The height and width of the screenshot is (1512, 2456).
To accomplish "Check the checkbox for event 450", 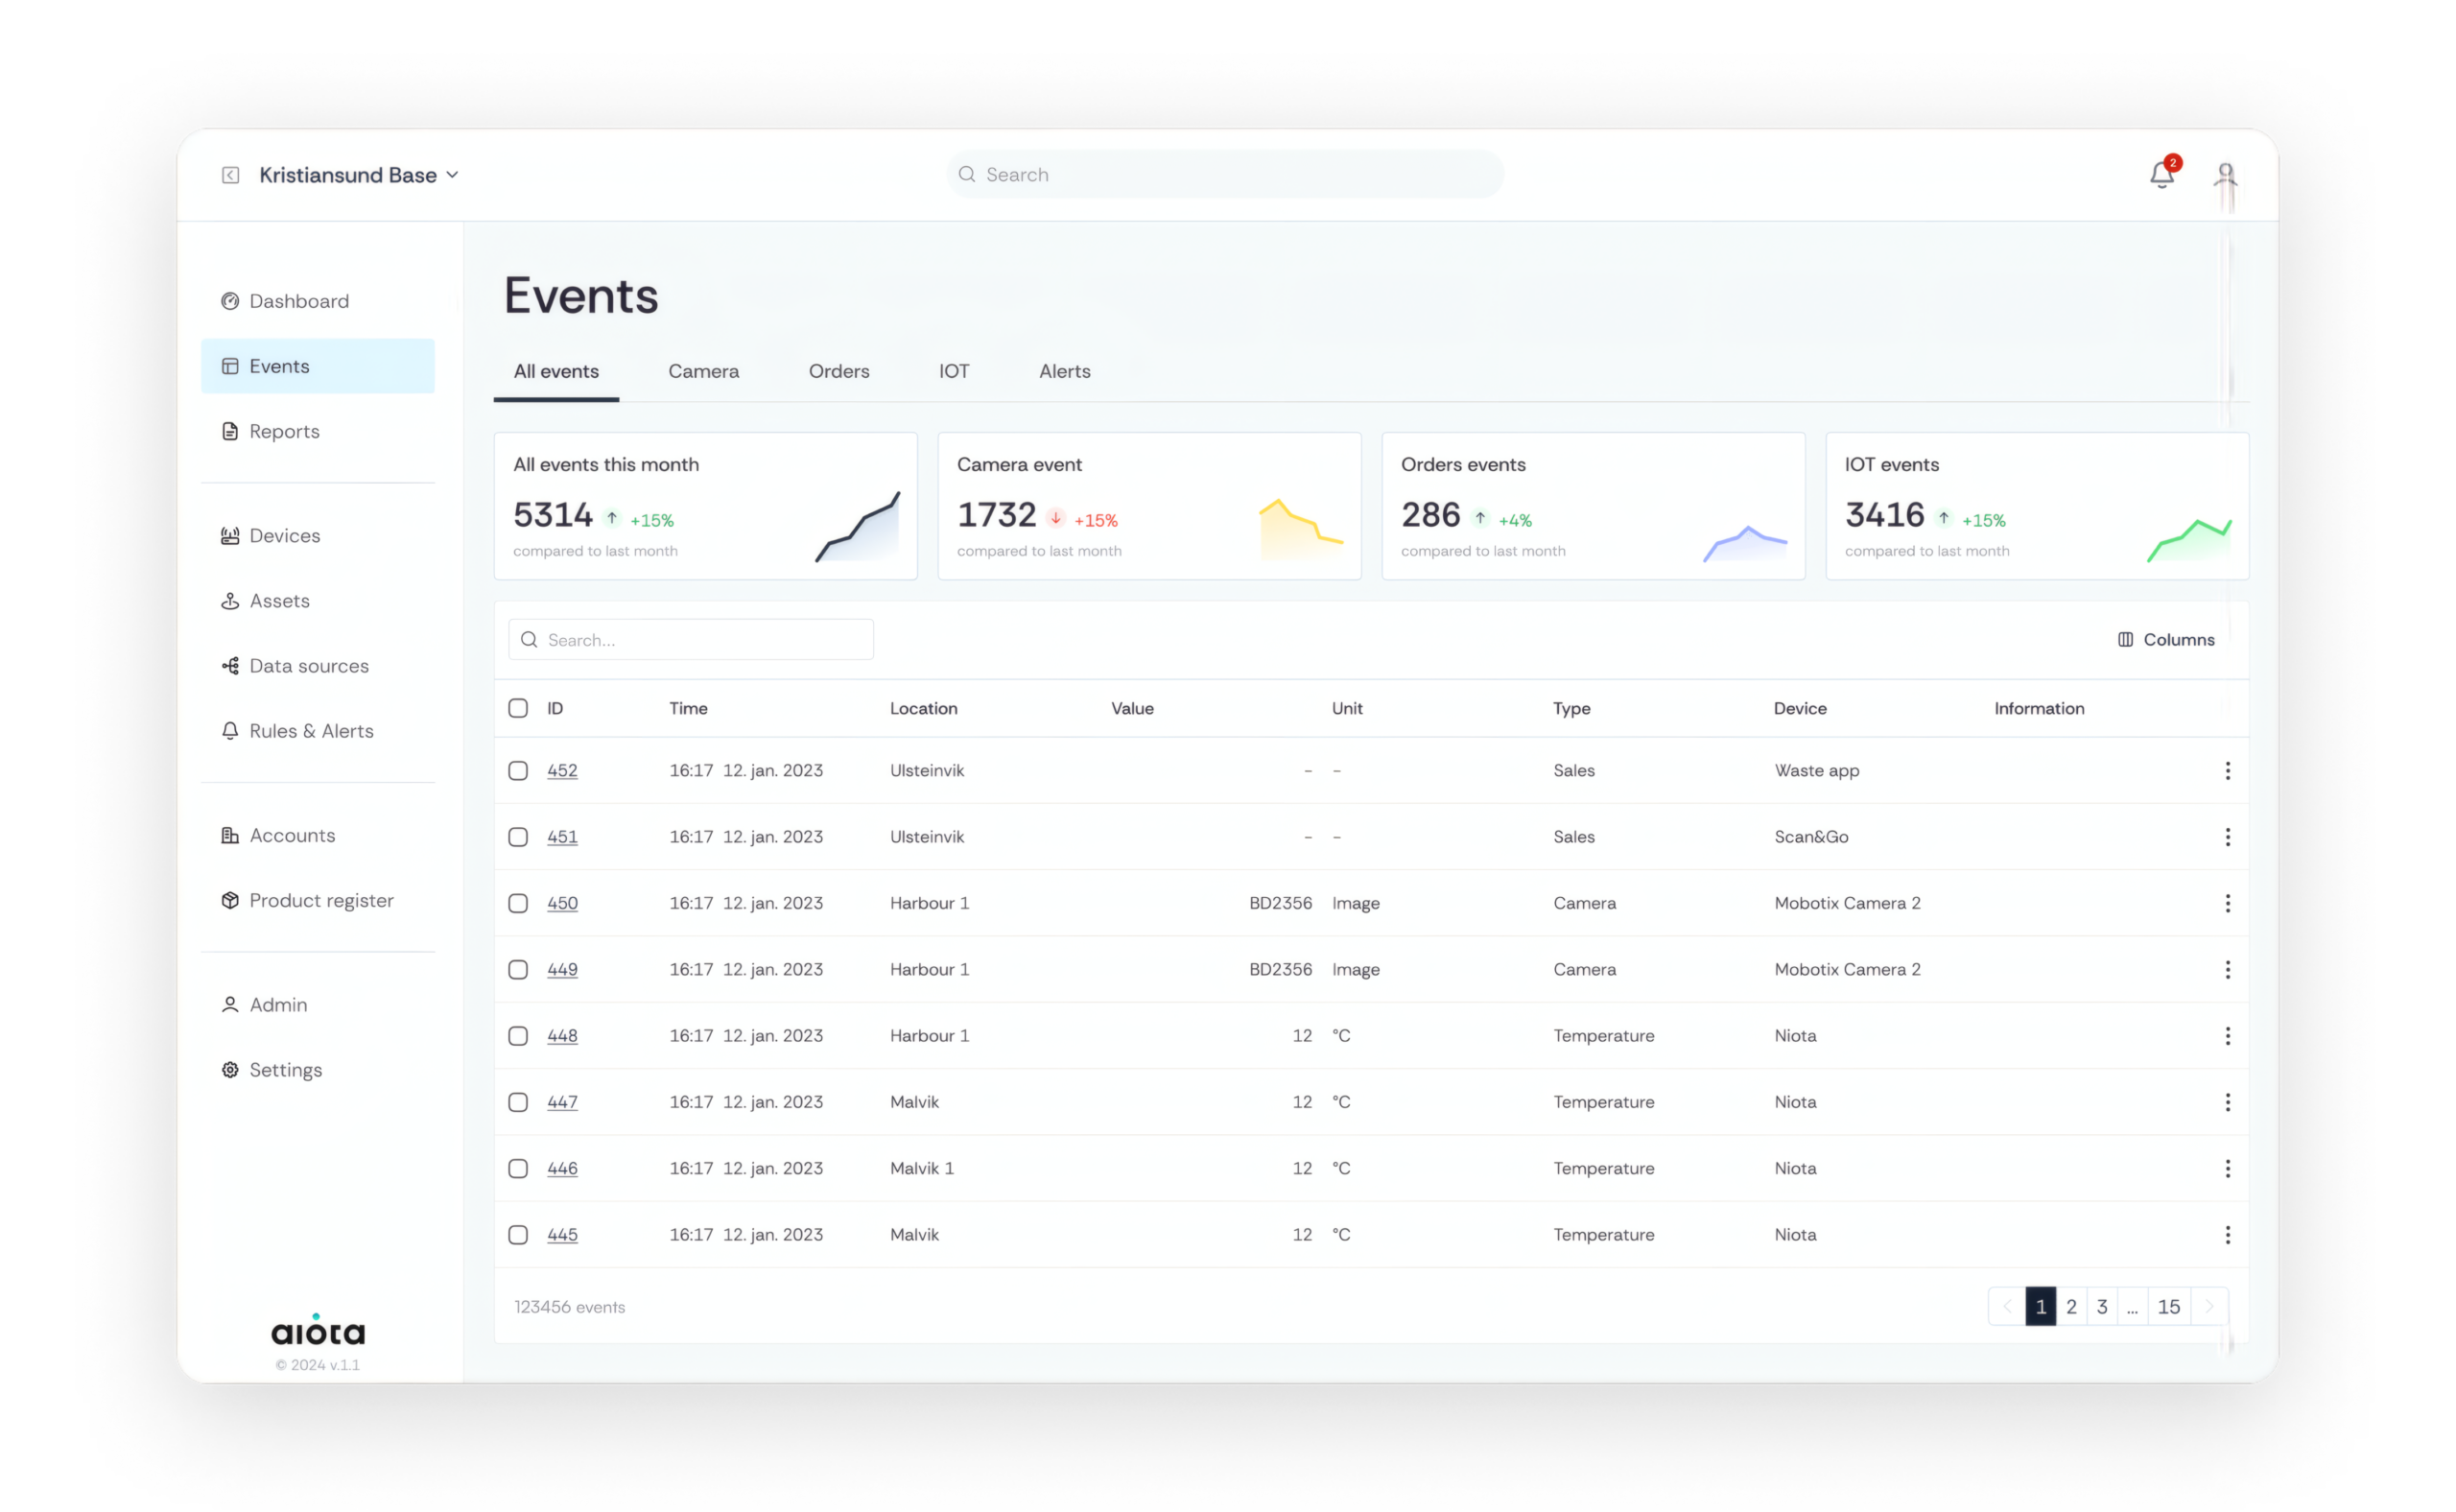I will 518,903.
